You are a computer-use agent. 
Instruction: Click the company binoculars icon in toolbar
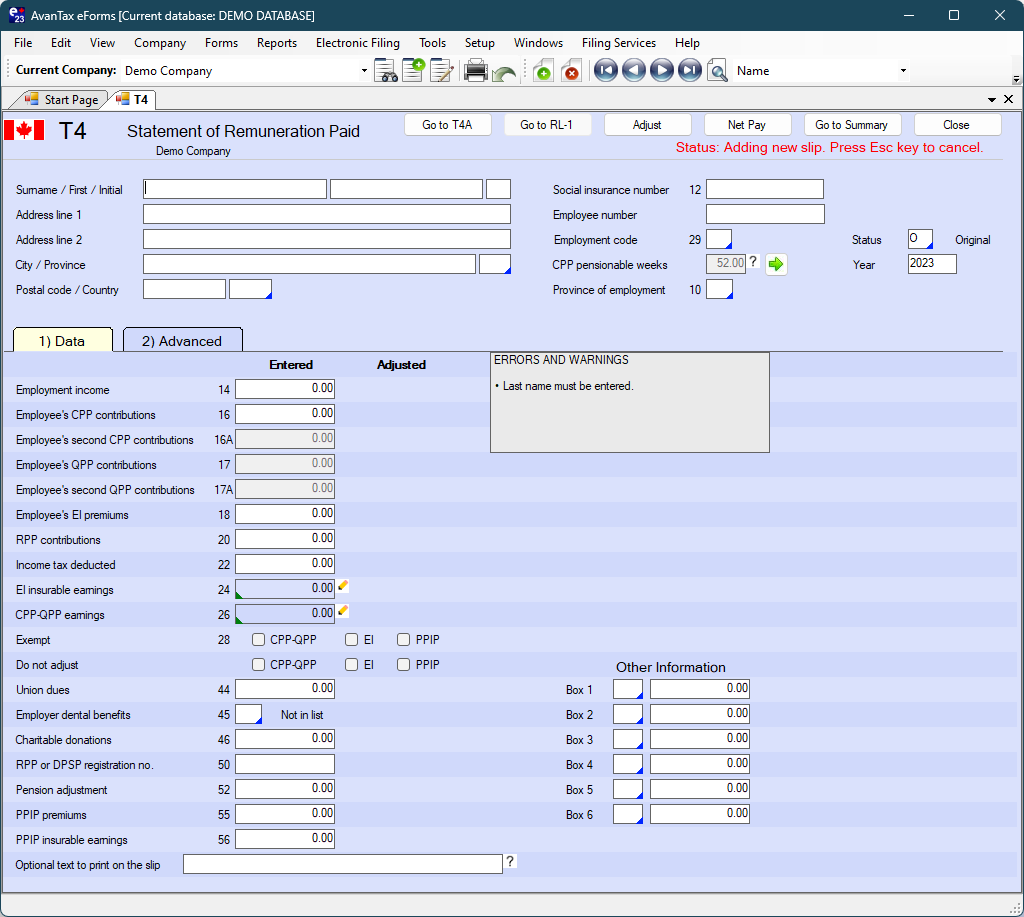[x=386, y=71]
